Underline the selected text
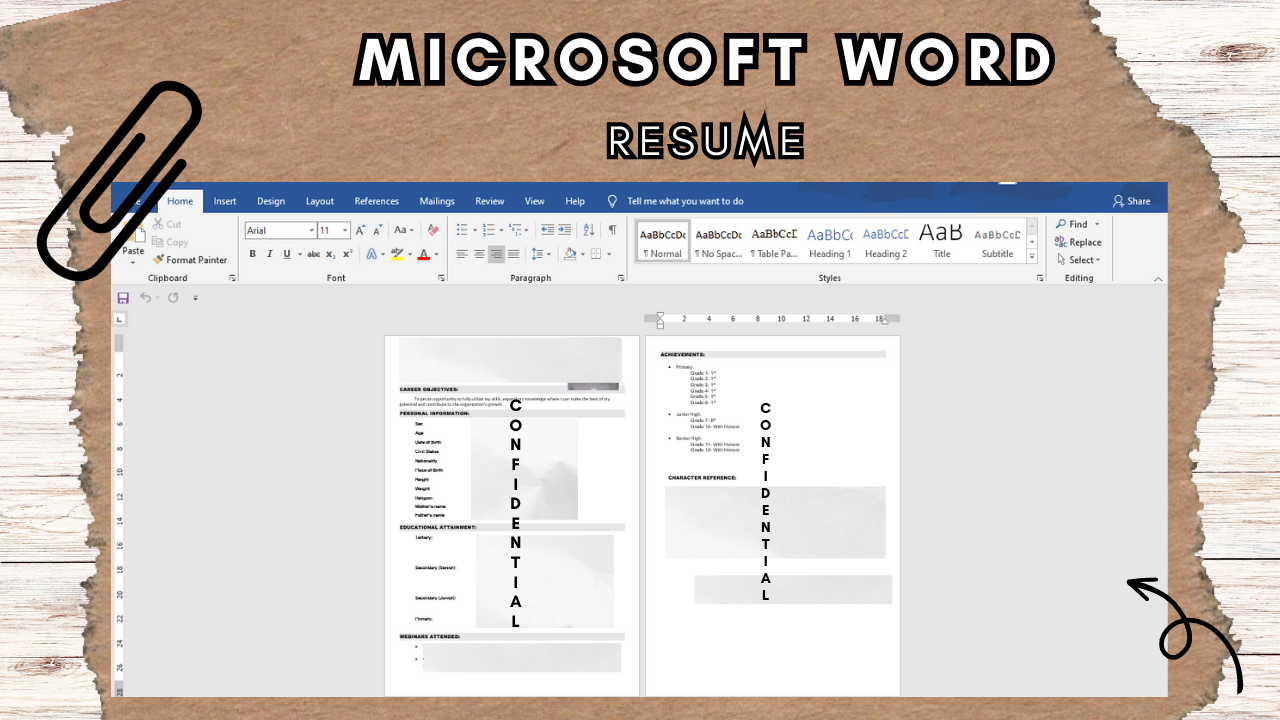The height and width of the screenshot is (720, 1280). coord(286,254)
